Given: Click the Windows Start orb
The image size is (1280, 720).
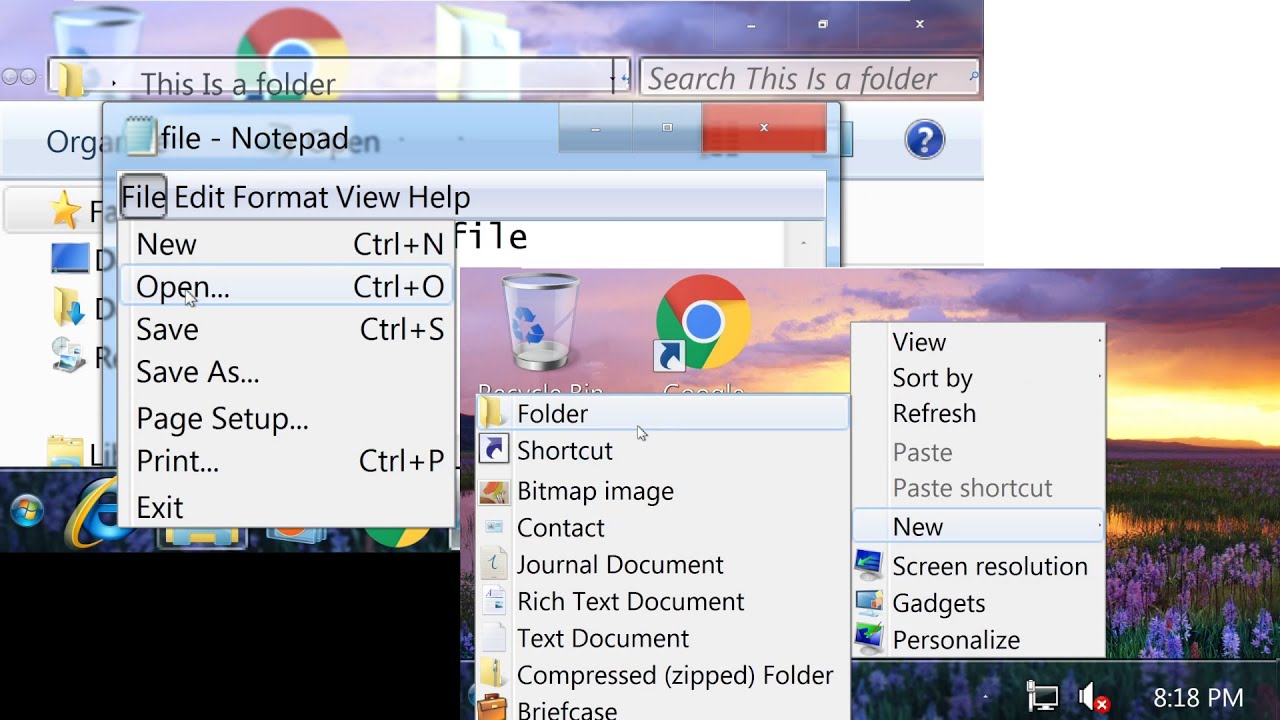Looking at the screenshot, I should pyautogui.click(x=27, y=512).
